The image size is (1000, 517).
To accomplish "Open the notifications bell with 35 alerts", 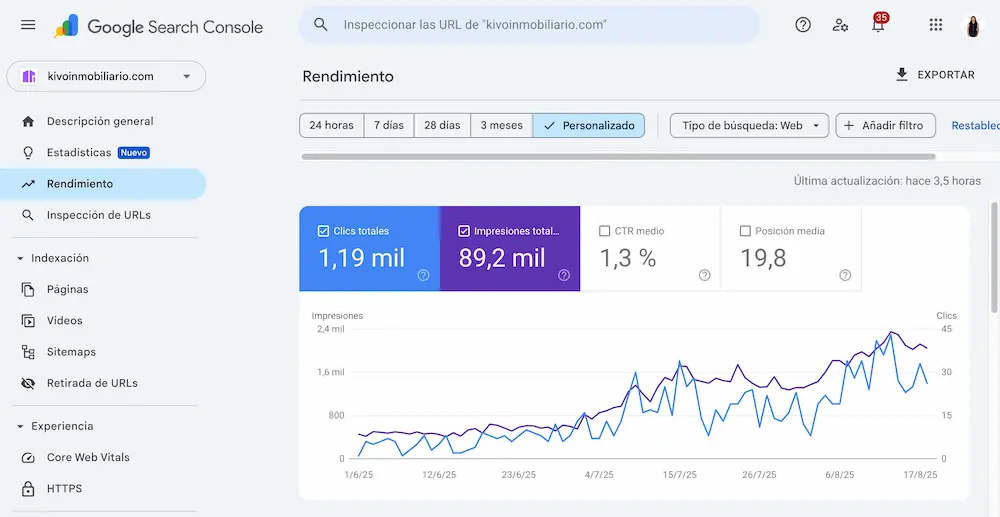I will click(x=879, y=24).
